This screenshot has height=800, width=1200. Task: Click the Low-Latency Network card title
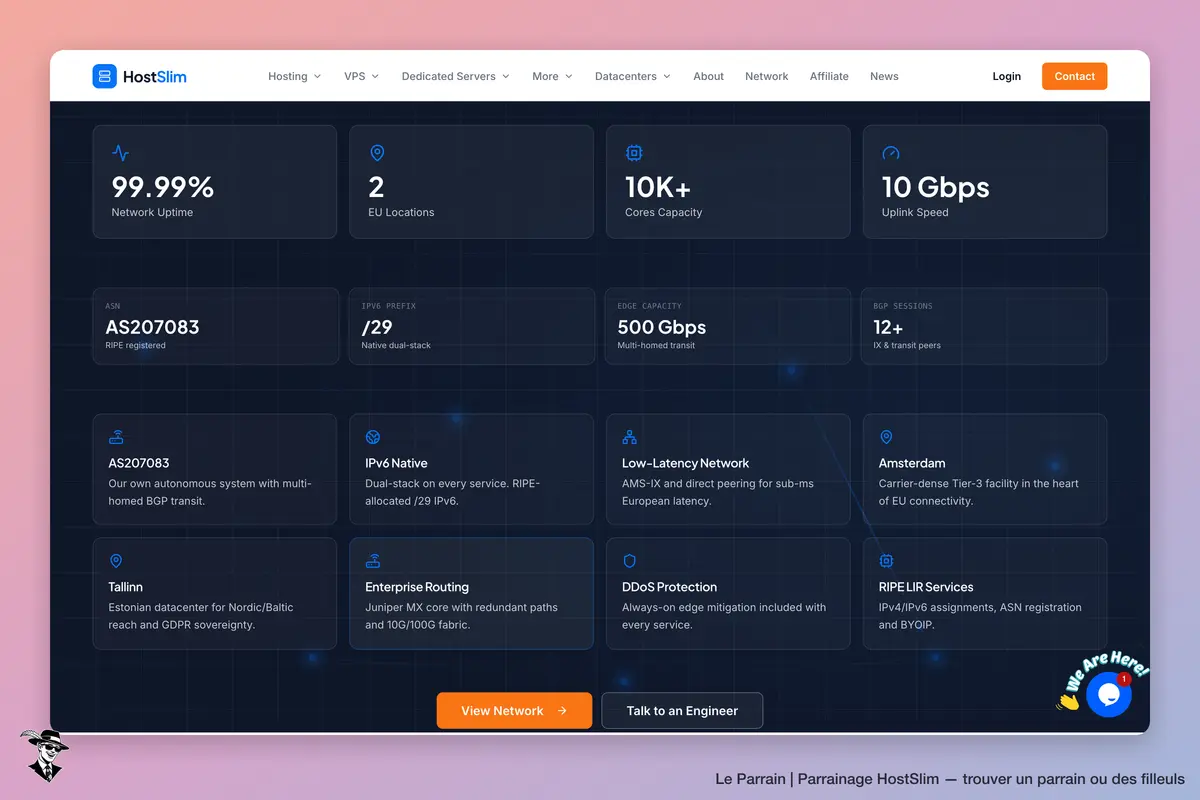(685, 463)
